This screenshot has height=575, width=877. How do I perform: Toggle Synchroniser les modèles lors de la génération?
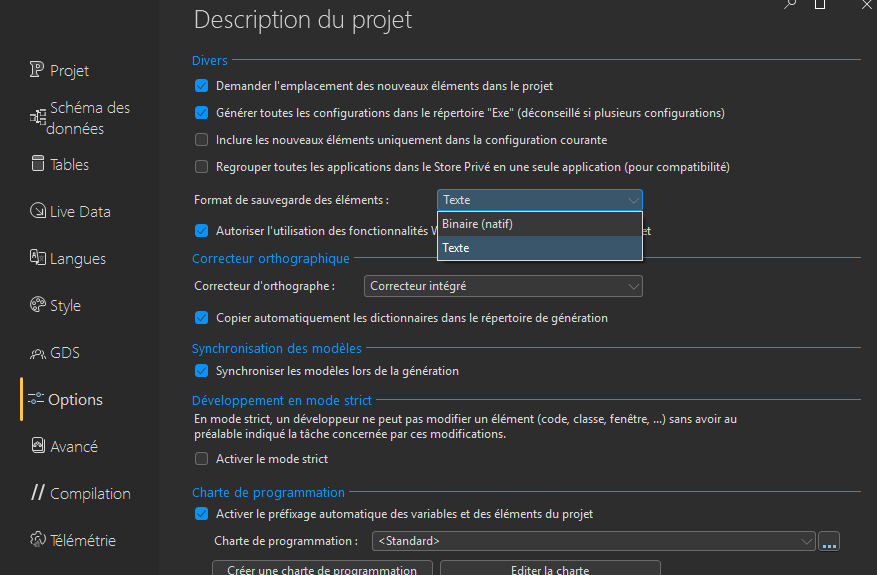(202, 371)
